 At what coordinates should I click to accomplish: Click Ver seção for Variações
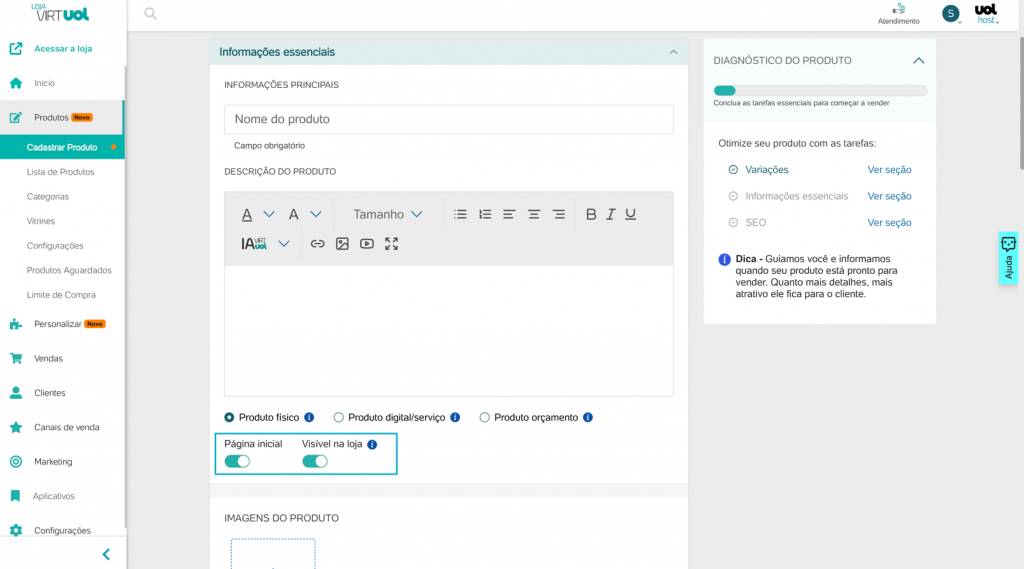click(x=889, y=170)
